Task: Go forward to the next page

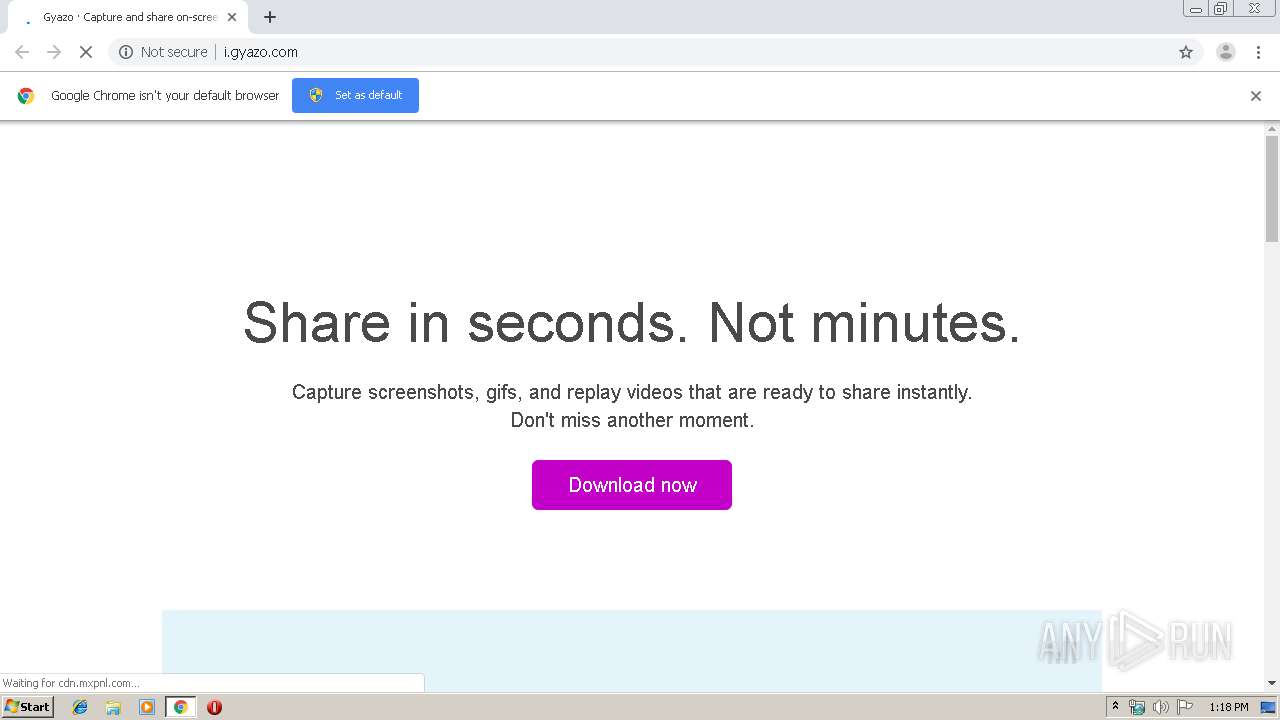Action: pyautogui.click(x=54, y=52)
